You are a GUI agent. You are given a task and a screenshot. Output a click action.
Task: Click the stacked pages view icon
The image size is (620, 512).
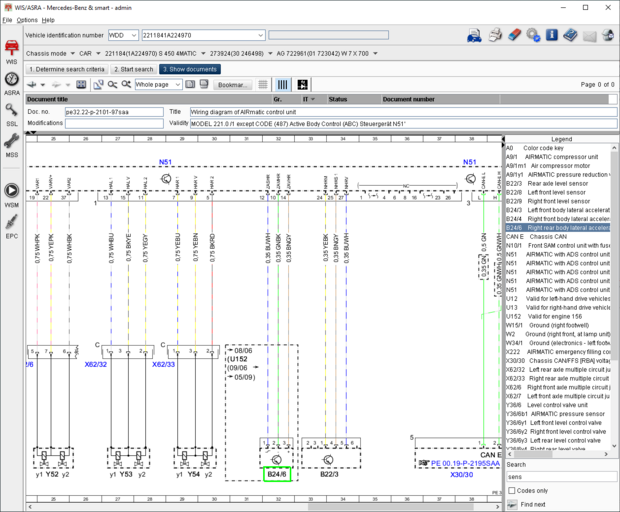pos(204,84)
